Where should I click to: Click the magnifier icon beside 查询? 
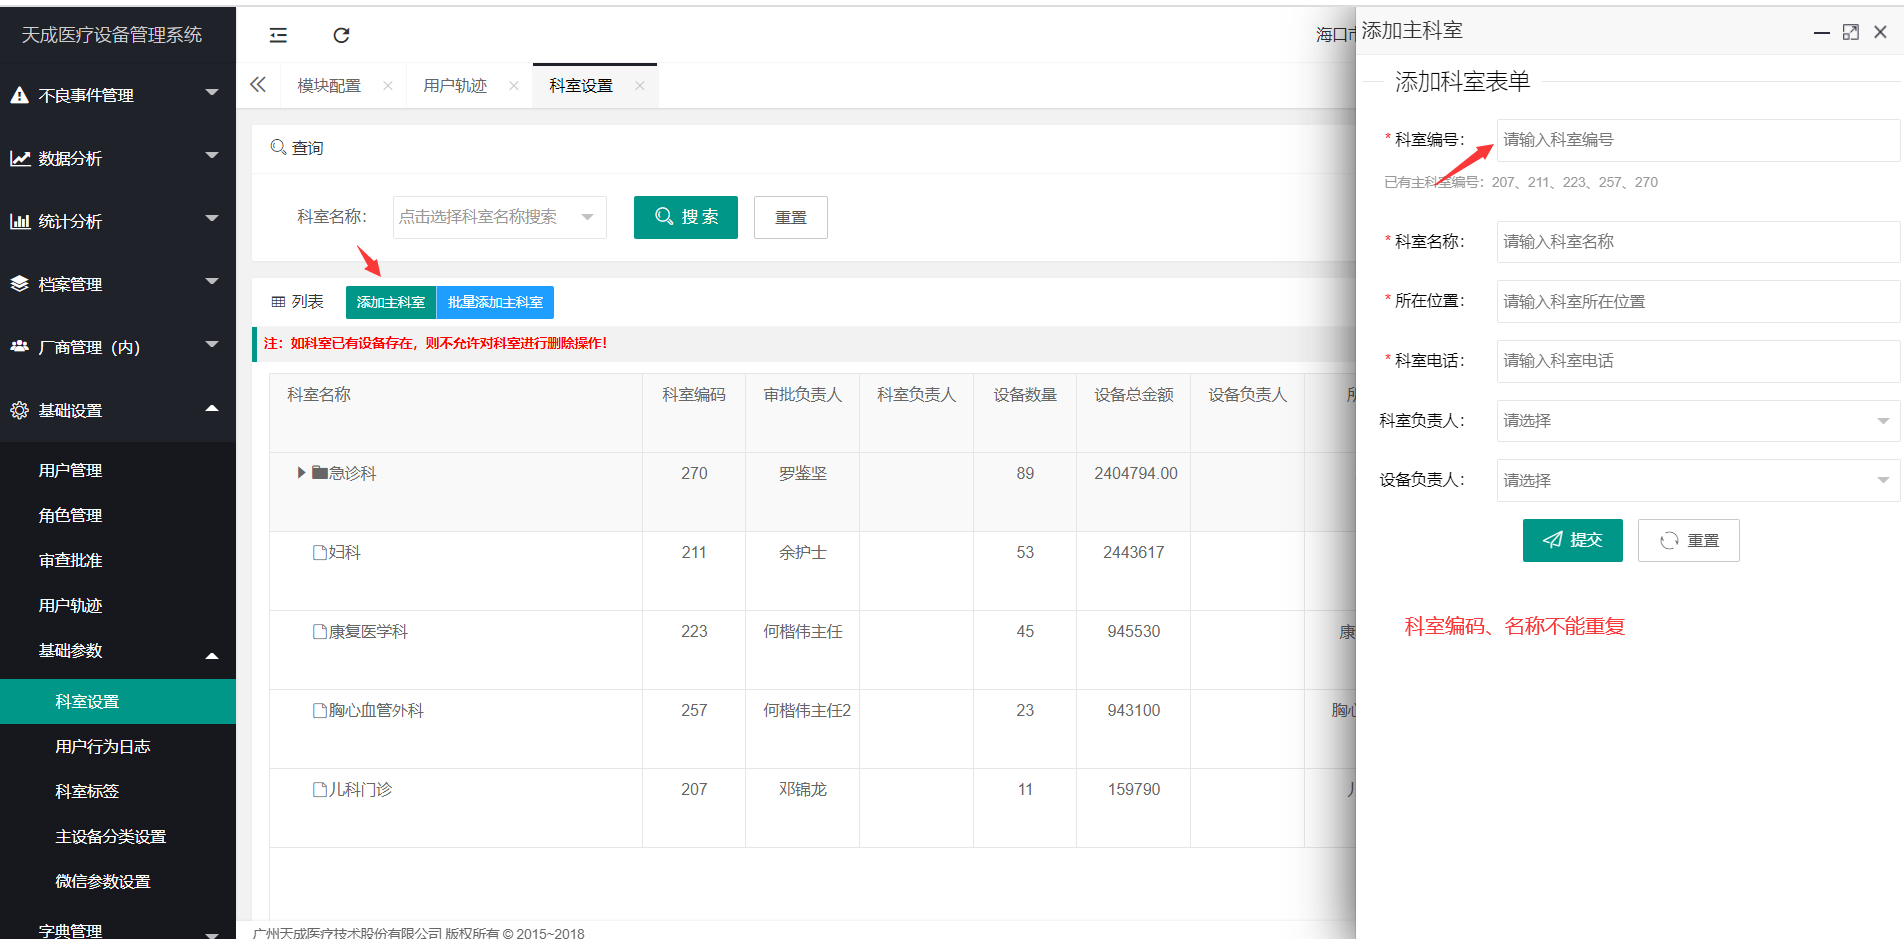(x=279, y=147)
